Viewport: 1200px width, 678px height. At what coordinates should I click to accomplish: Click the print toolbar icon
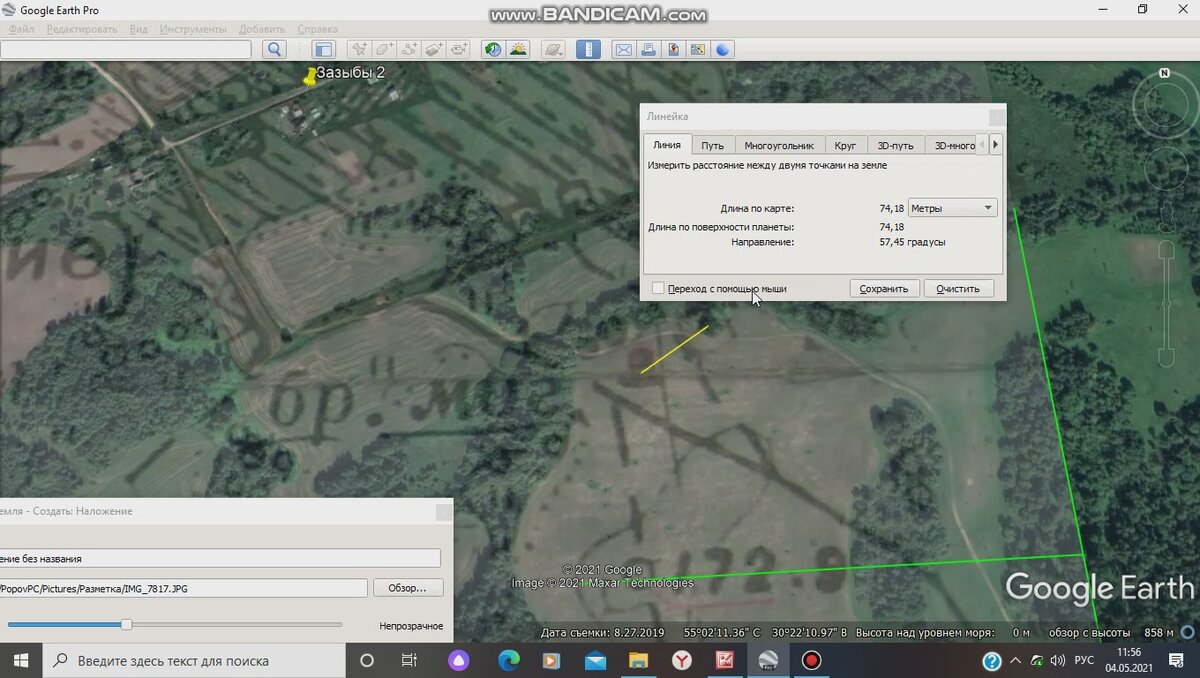648,49
